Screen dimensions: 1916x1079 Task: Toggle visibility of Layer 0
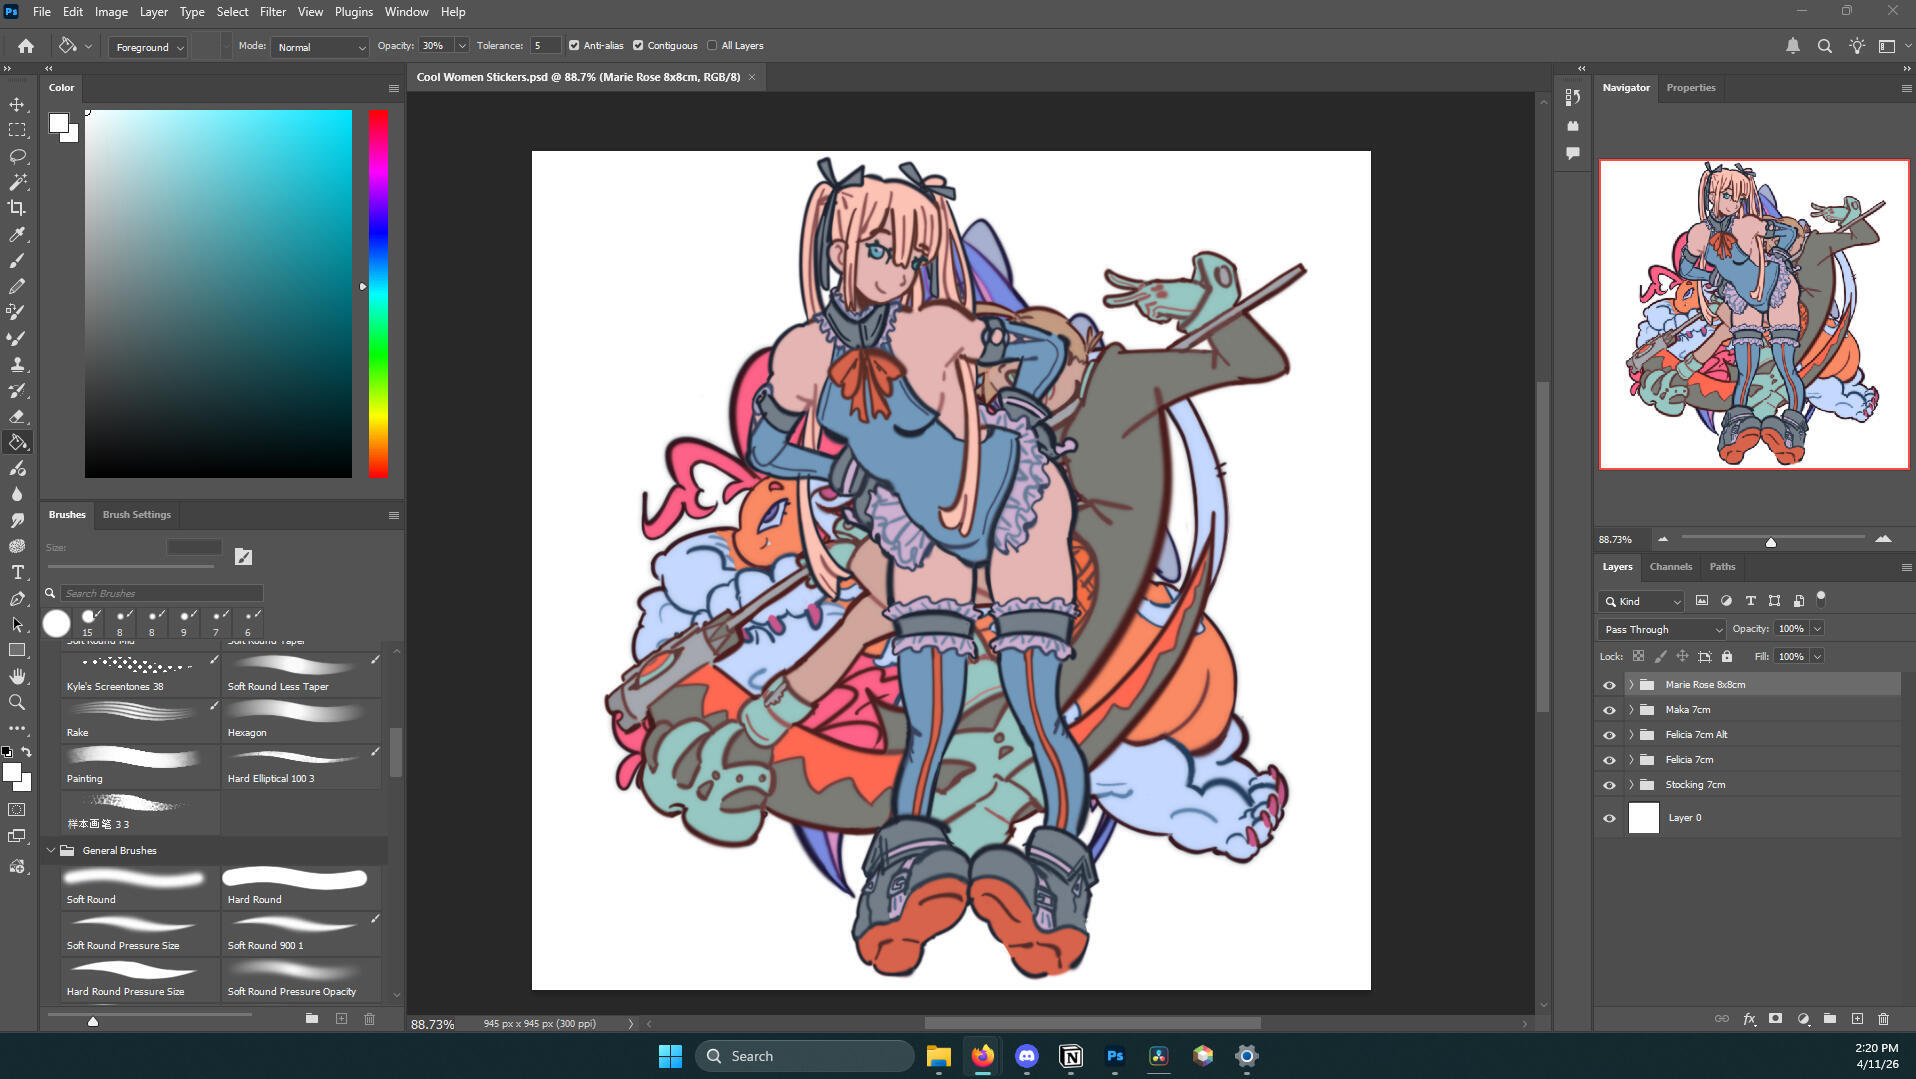[1609, 818]
